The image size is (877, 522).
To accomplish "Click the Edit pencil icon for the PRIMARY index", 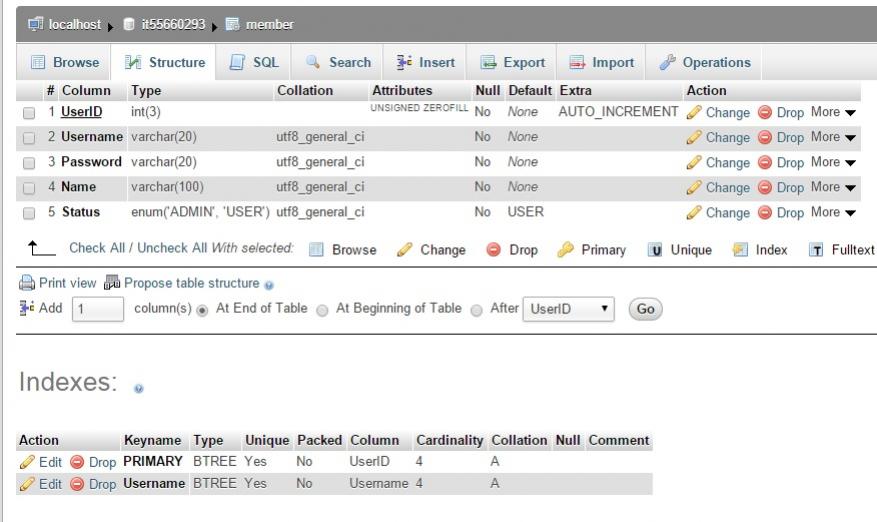I will click(27, 462).
